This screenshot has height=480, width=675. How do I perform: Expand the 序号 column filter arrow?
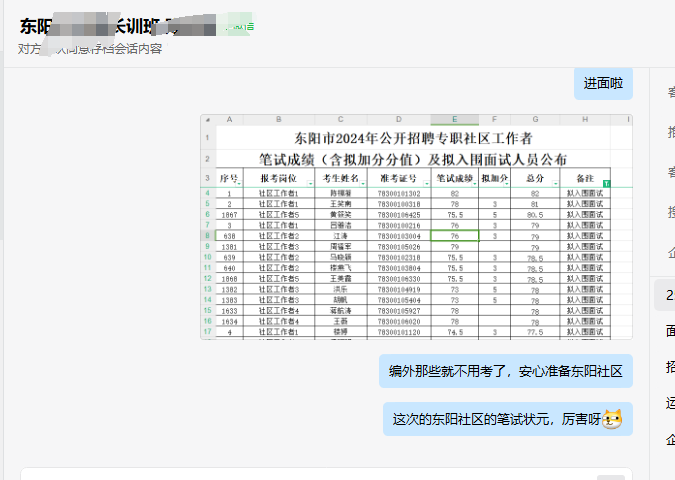click(238, 183)
